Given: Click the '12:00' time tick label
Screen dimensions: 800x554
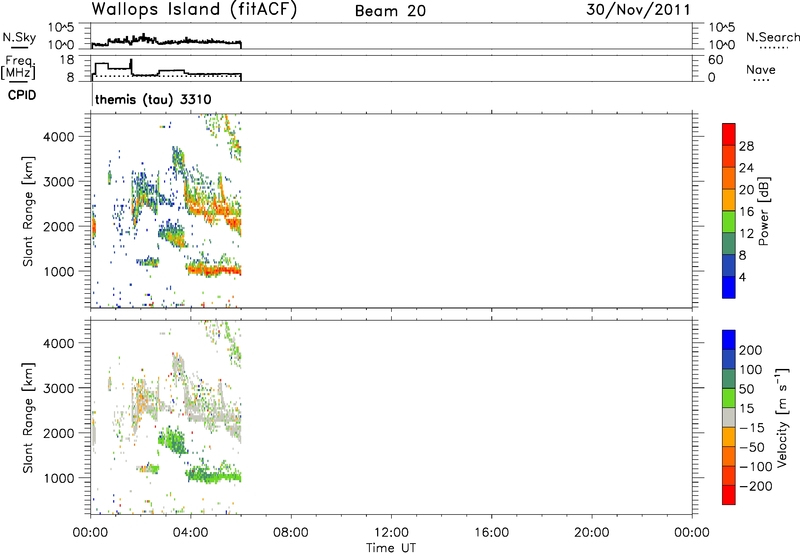Looking at the screenshot, I should coord(391,533).
